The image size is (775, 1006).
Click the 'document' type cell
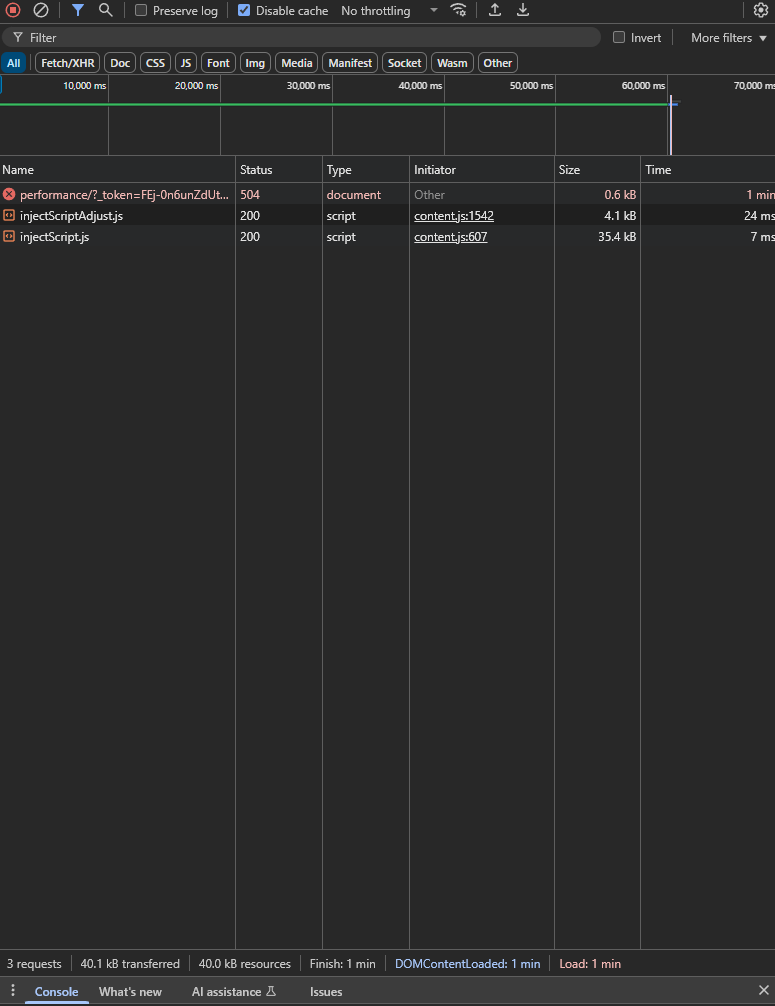(x=365, y=194)
